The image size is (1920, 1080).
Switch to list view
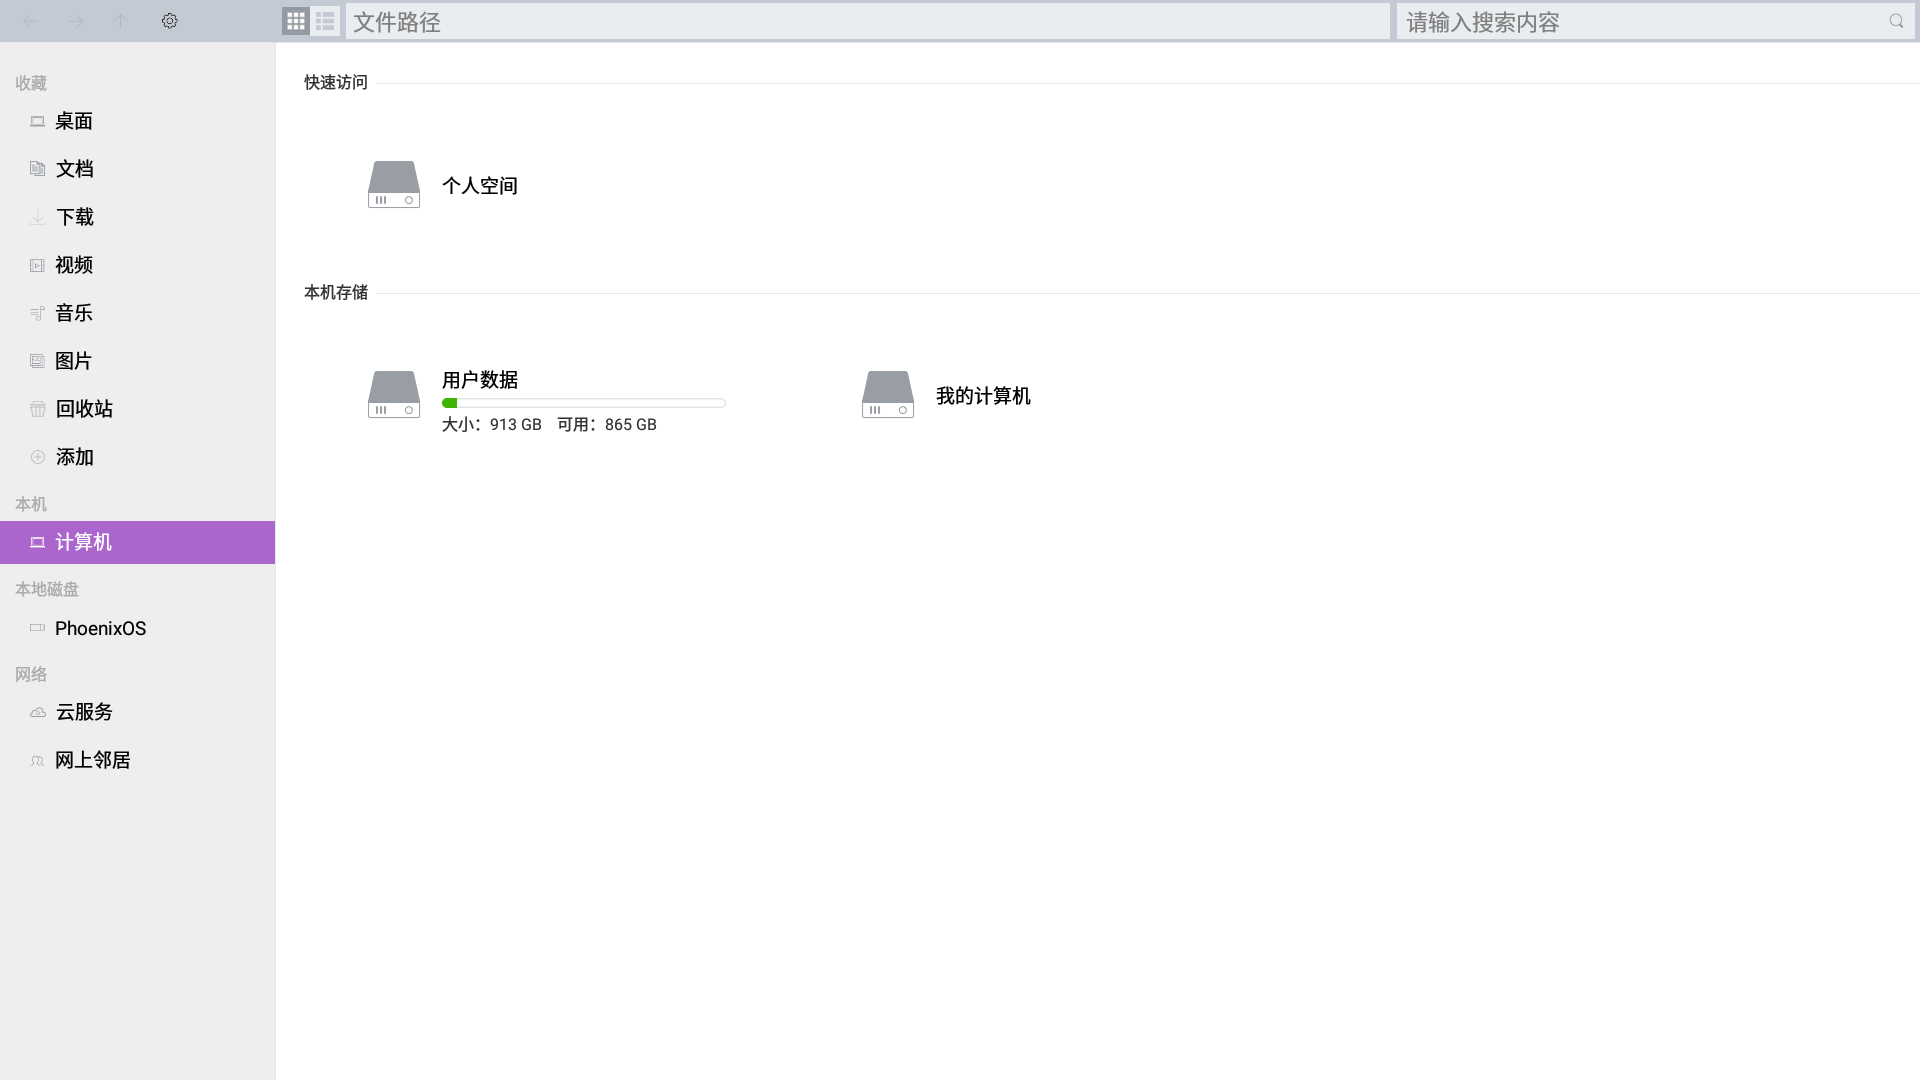pos(325,21)
